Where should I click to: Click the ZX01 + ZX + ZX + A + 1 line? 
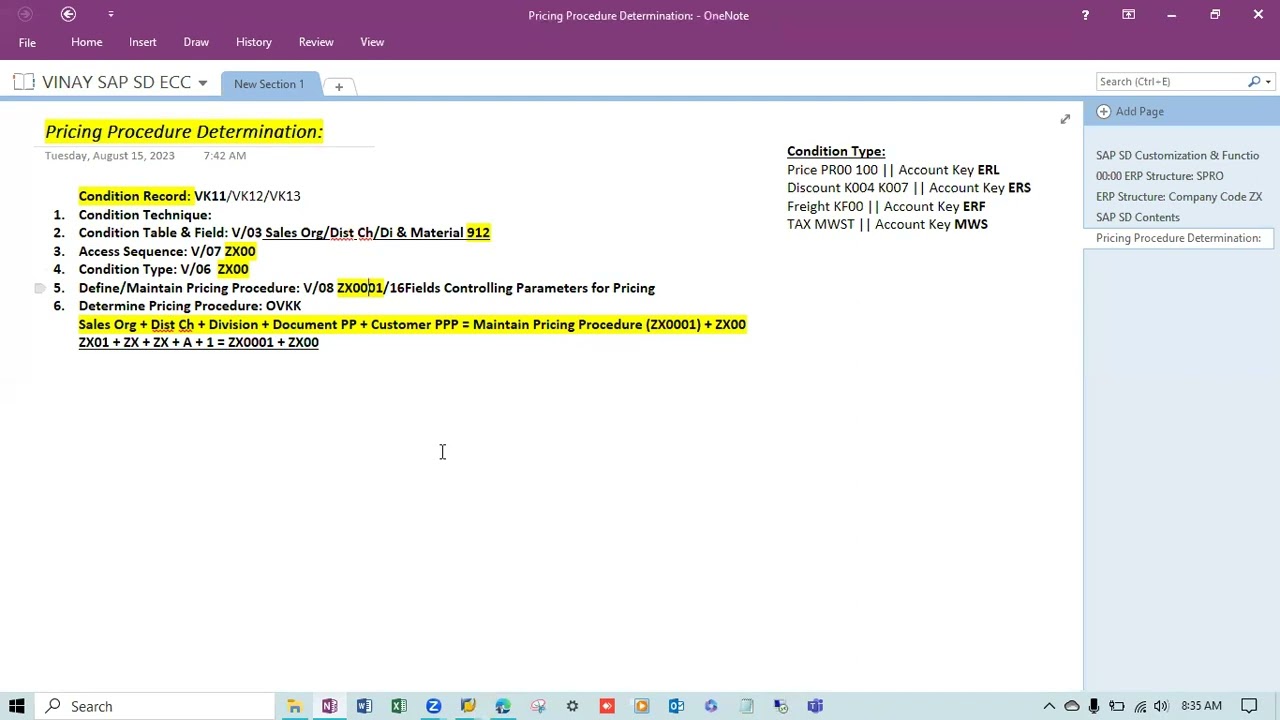pos(199,342)
